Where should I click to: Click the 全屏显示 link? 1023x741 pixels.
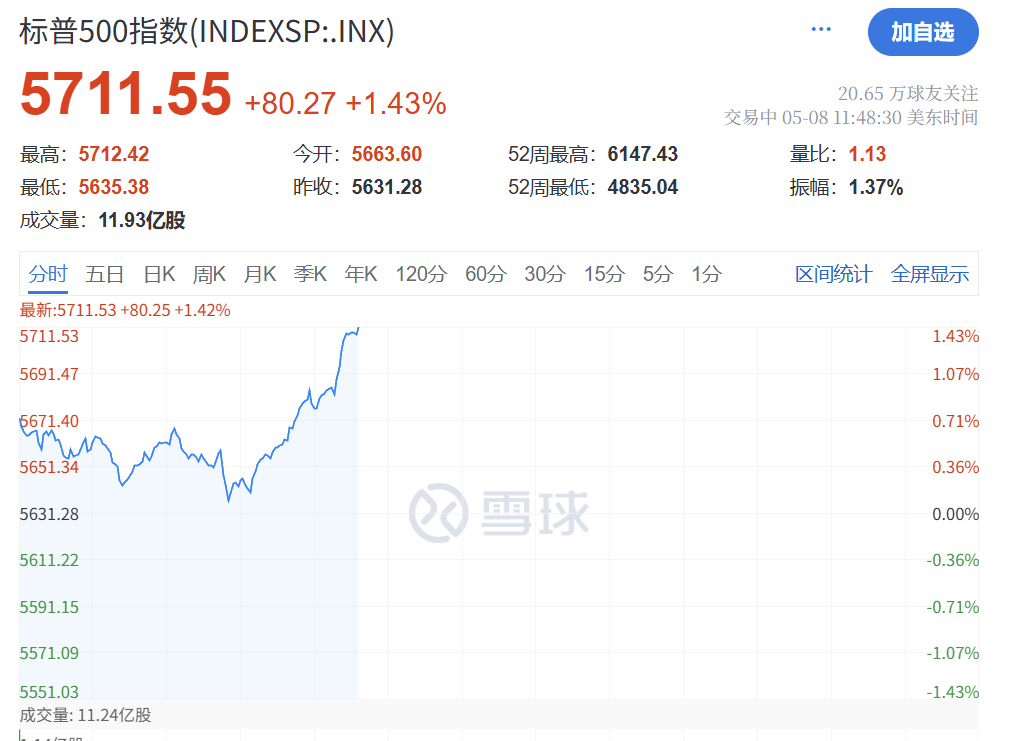click(x=930, y=274)
